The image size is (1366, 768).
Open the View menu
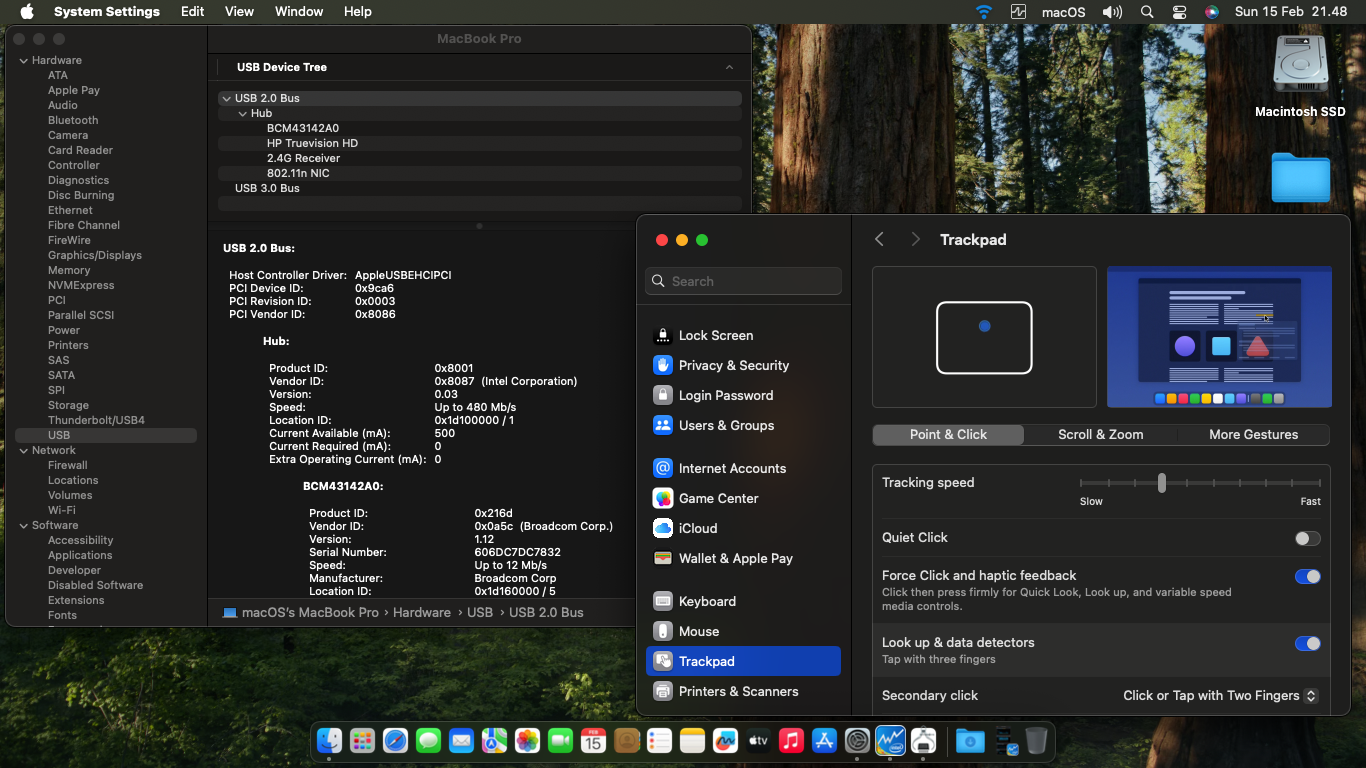pyautogui.click(x=239, y=12)
